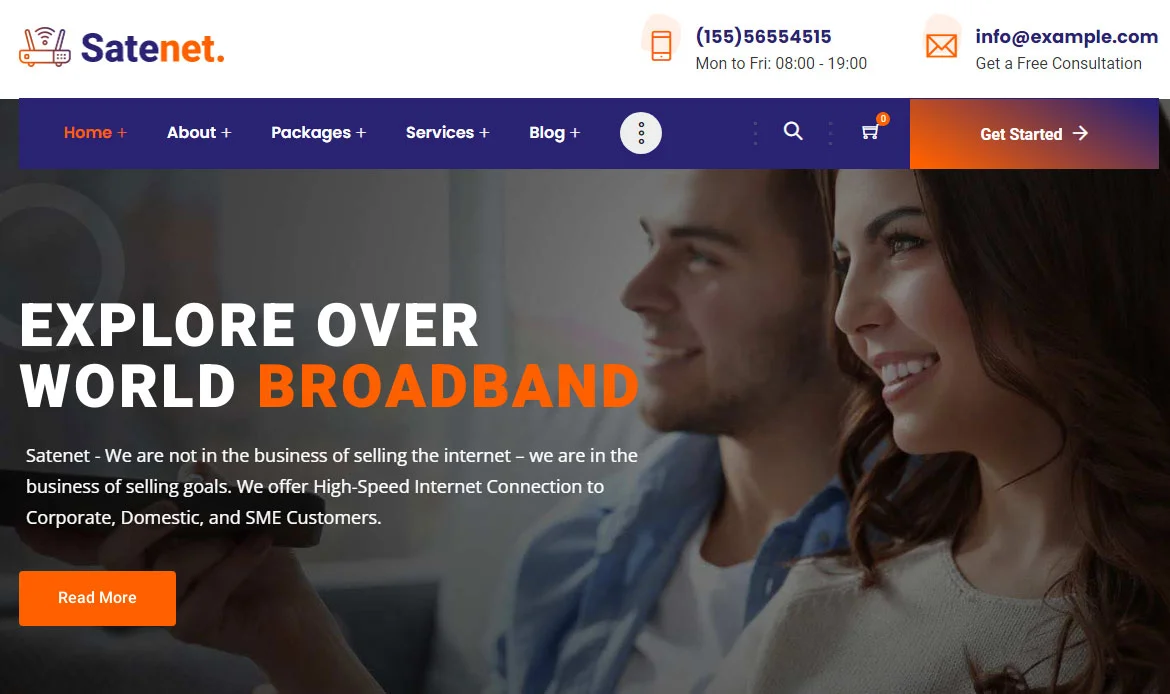Image resolution: width=1170 pixels, height=694 pixels.
Task: Click the arrow beside Get Started
Action: 1080,134
